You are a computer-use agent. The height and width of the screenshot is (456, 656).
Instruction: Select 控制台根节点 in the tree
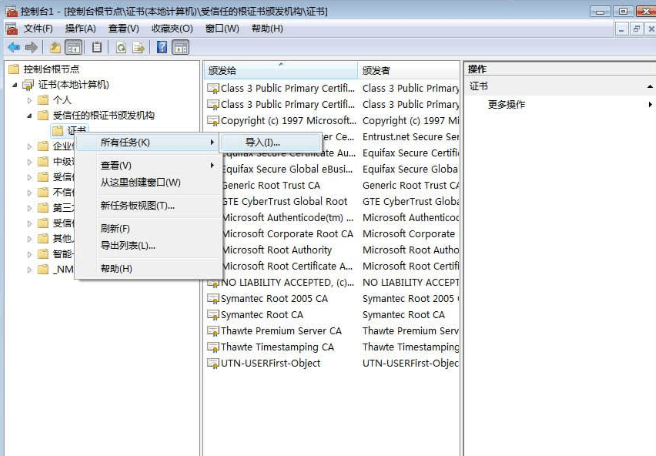51,69
